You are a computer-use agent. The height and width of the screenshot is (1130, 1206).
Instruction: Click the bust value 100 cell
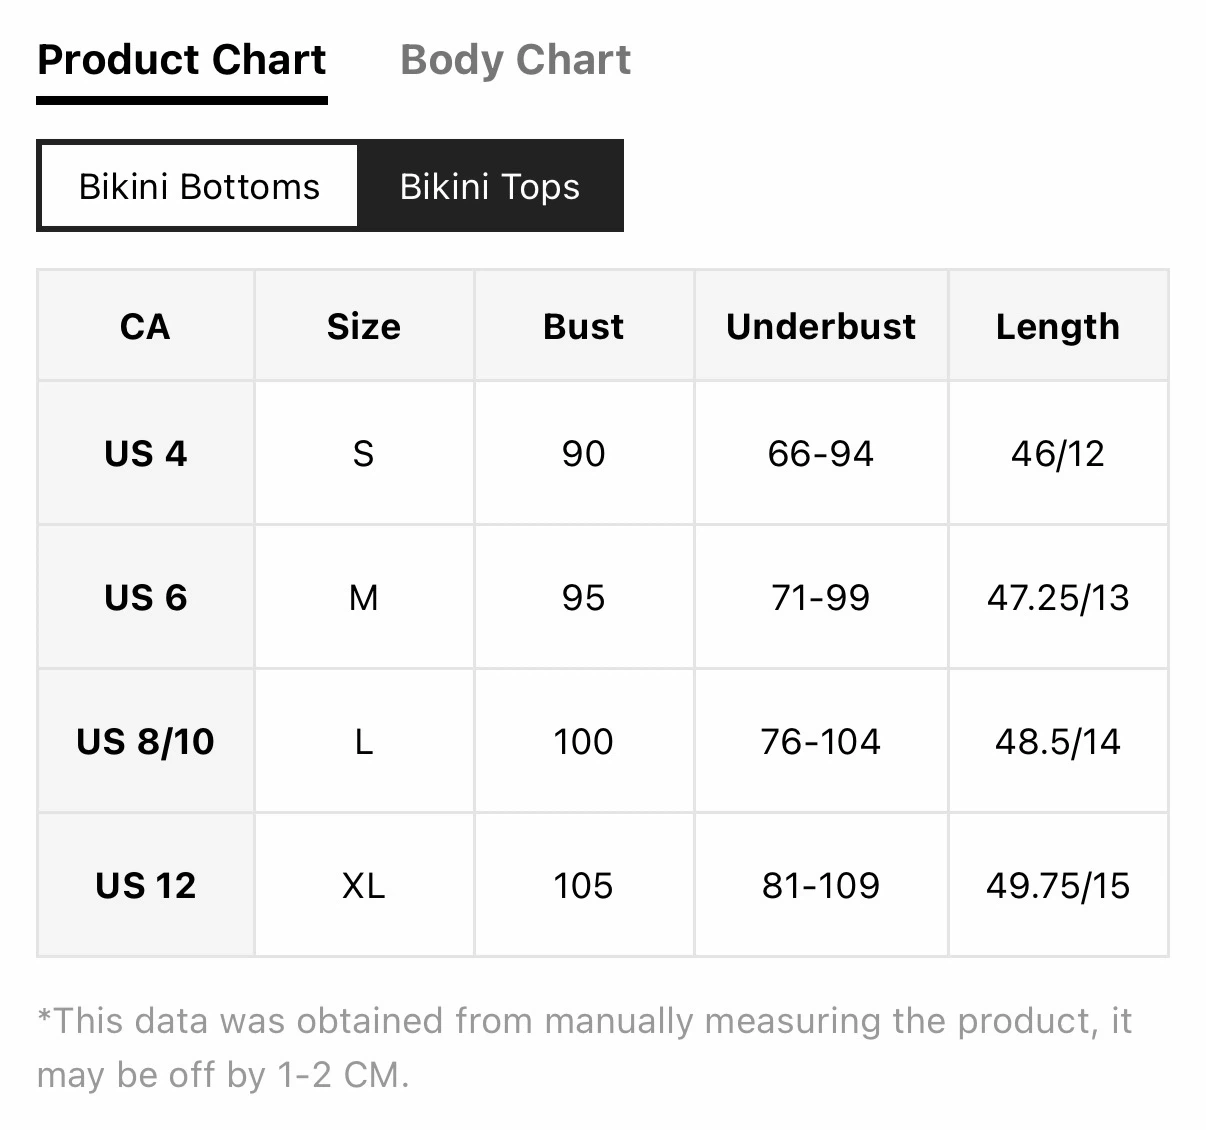[x=584, y=741]
